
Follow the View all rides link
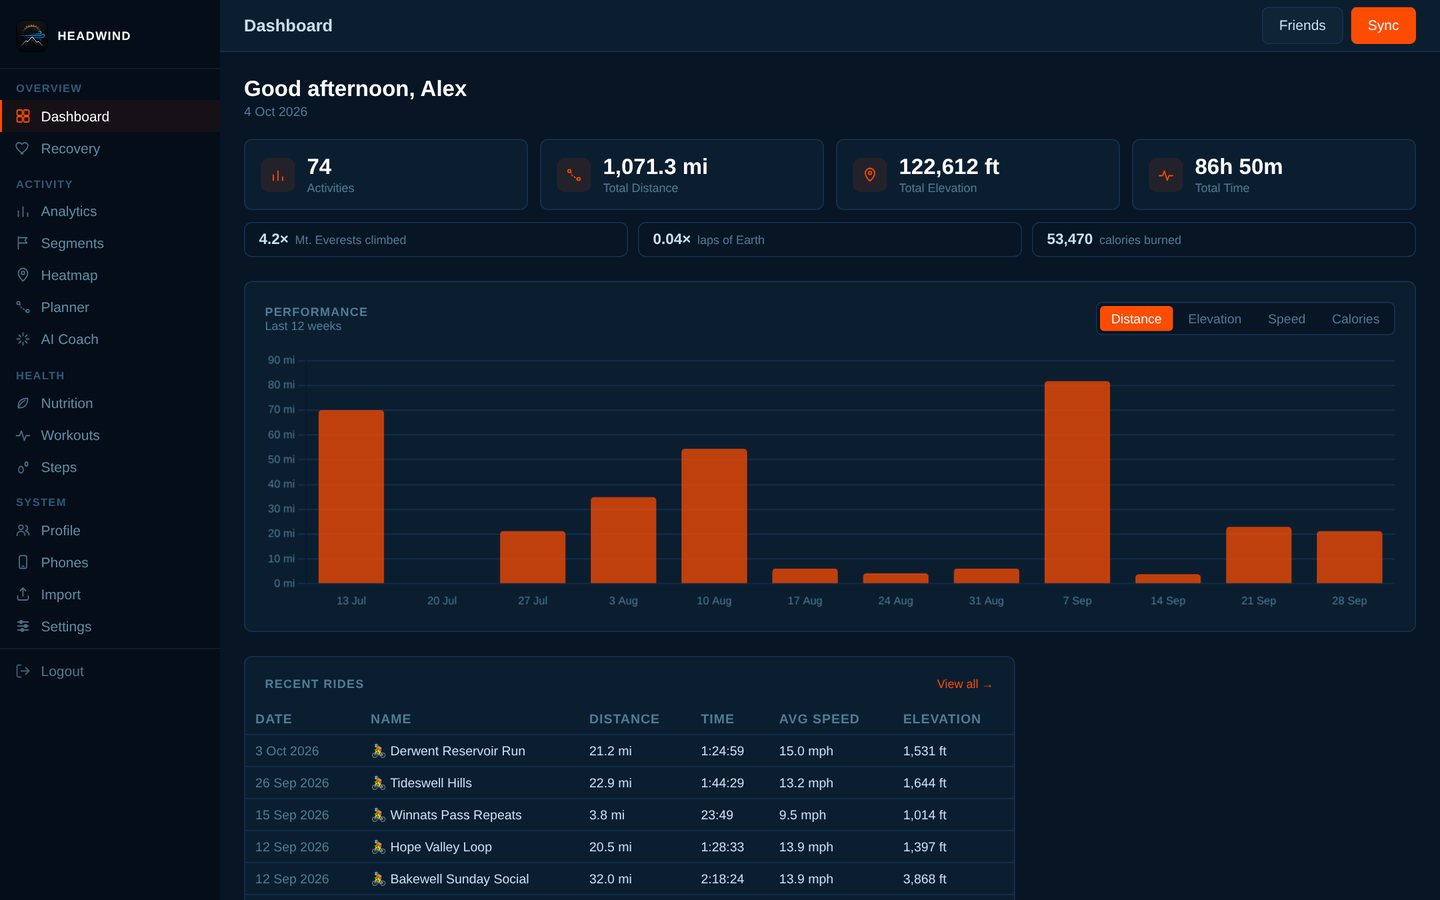(x=964, y=684)
